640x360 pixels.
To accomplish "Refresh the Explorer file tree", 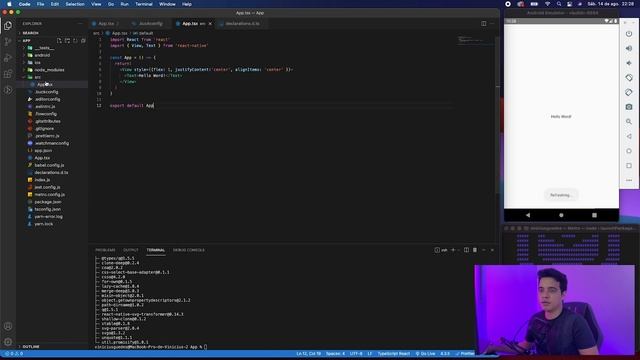I will 75,40.
